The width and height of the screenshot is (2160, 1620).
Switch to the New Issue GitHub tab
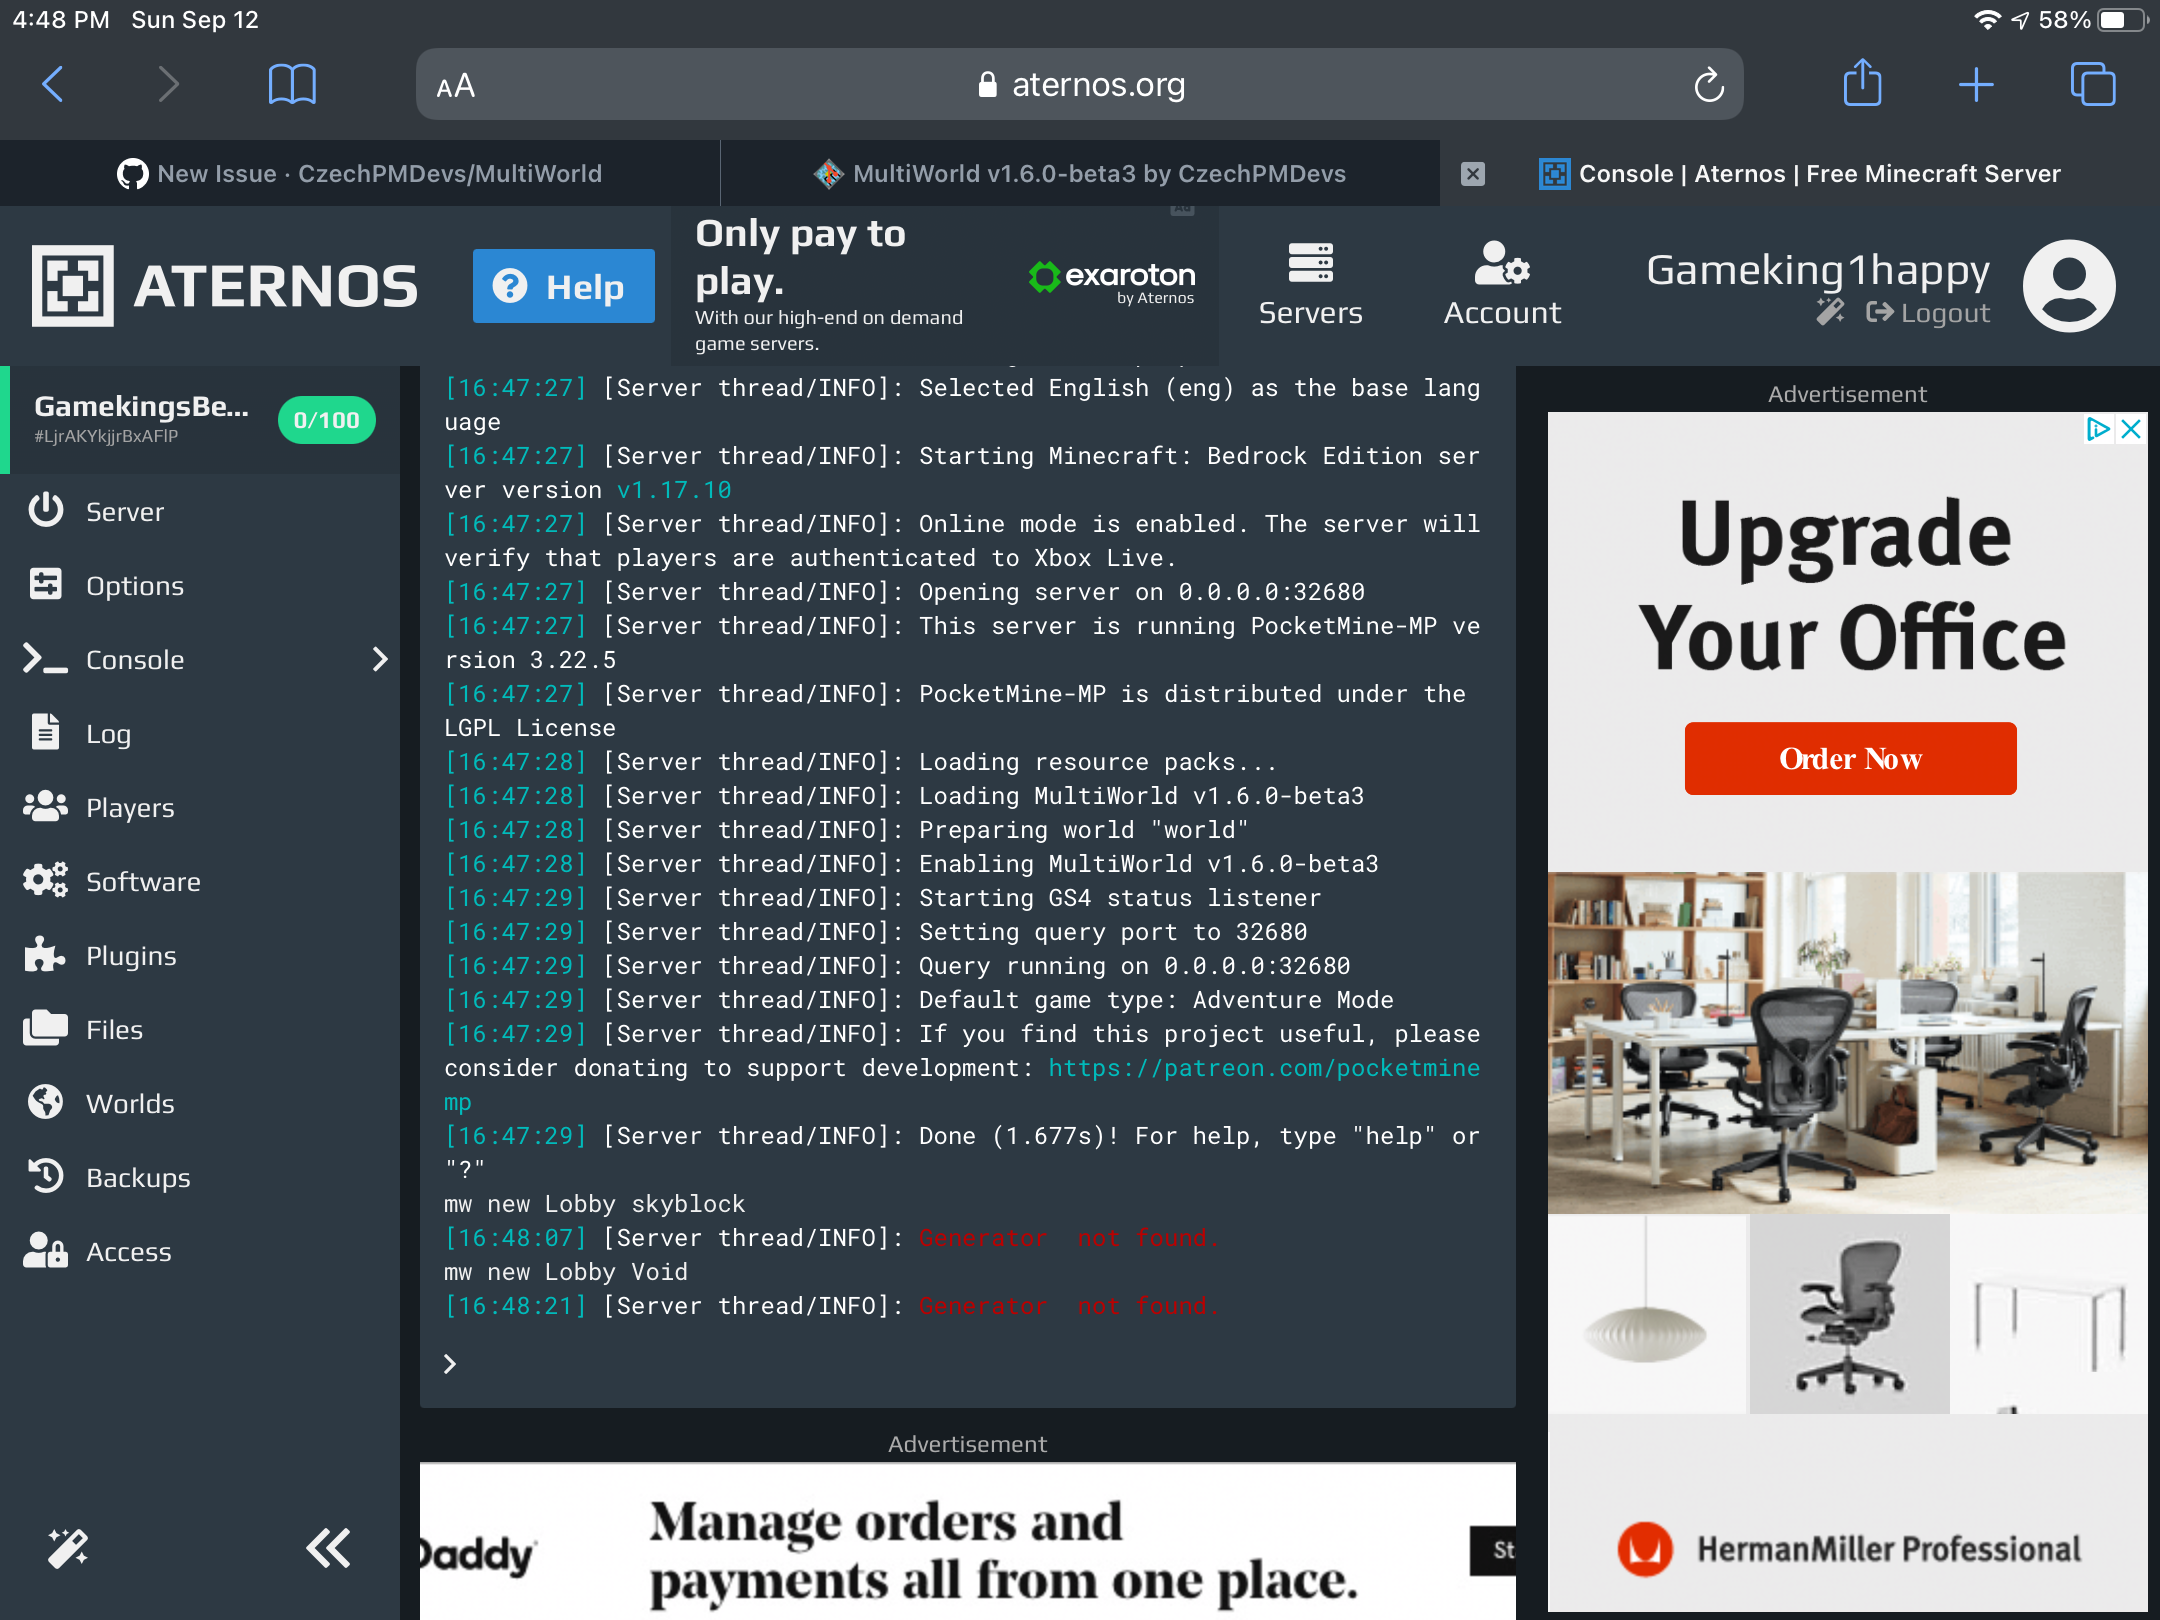(x=360, y=173)
